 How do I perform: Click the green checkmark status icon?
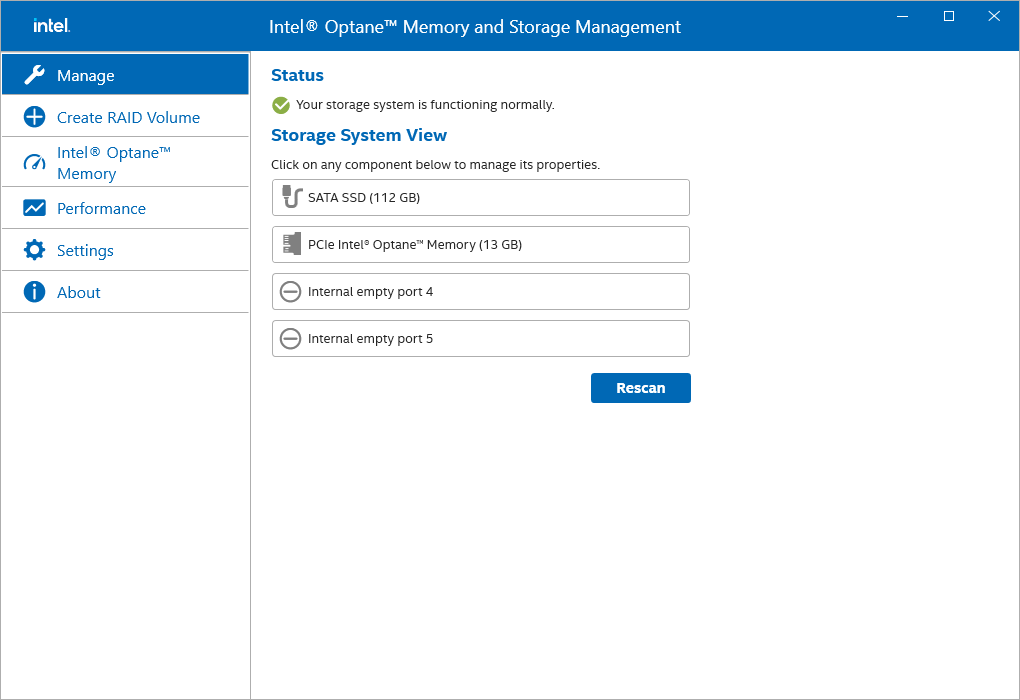[281, 105]
